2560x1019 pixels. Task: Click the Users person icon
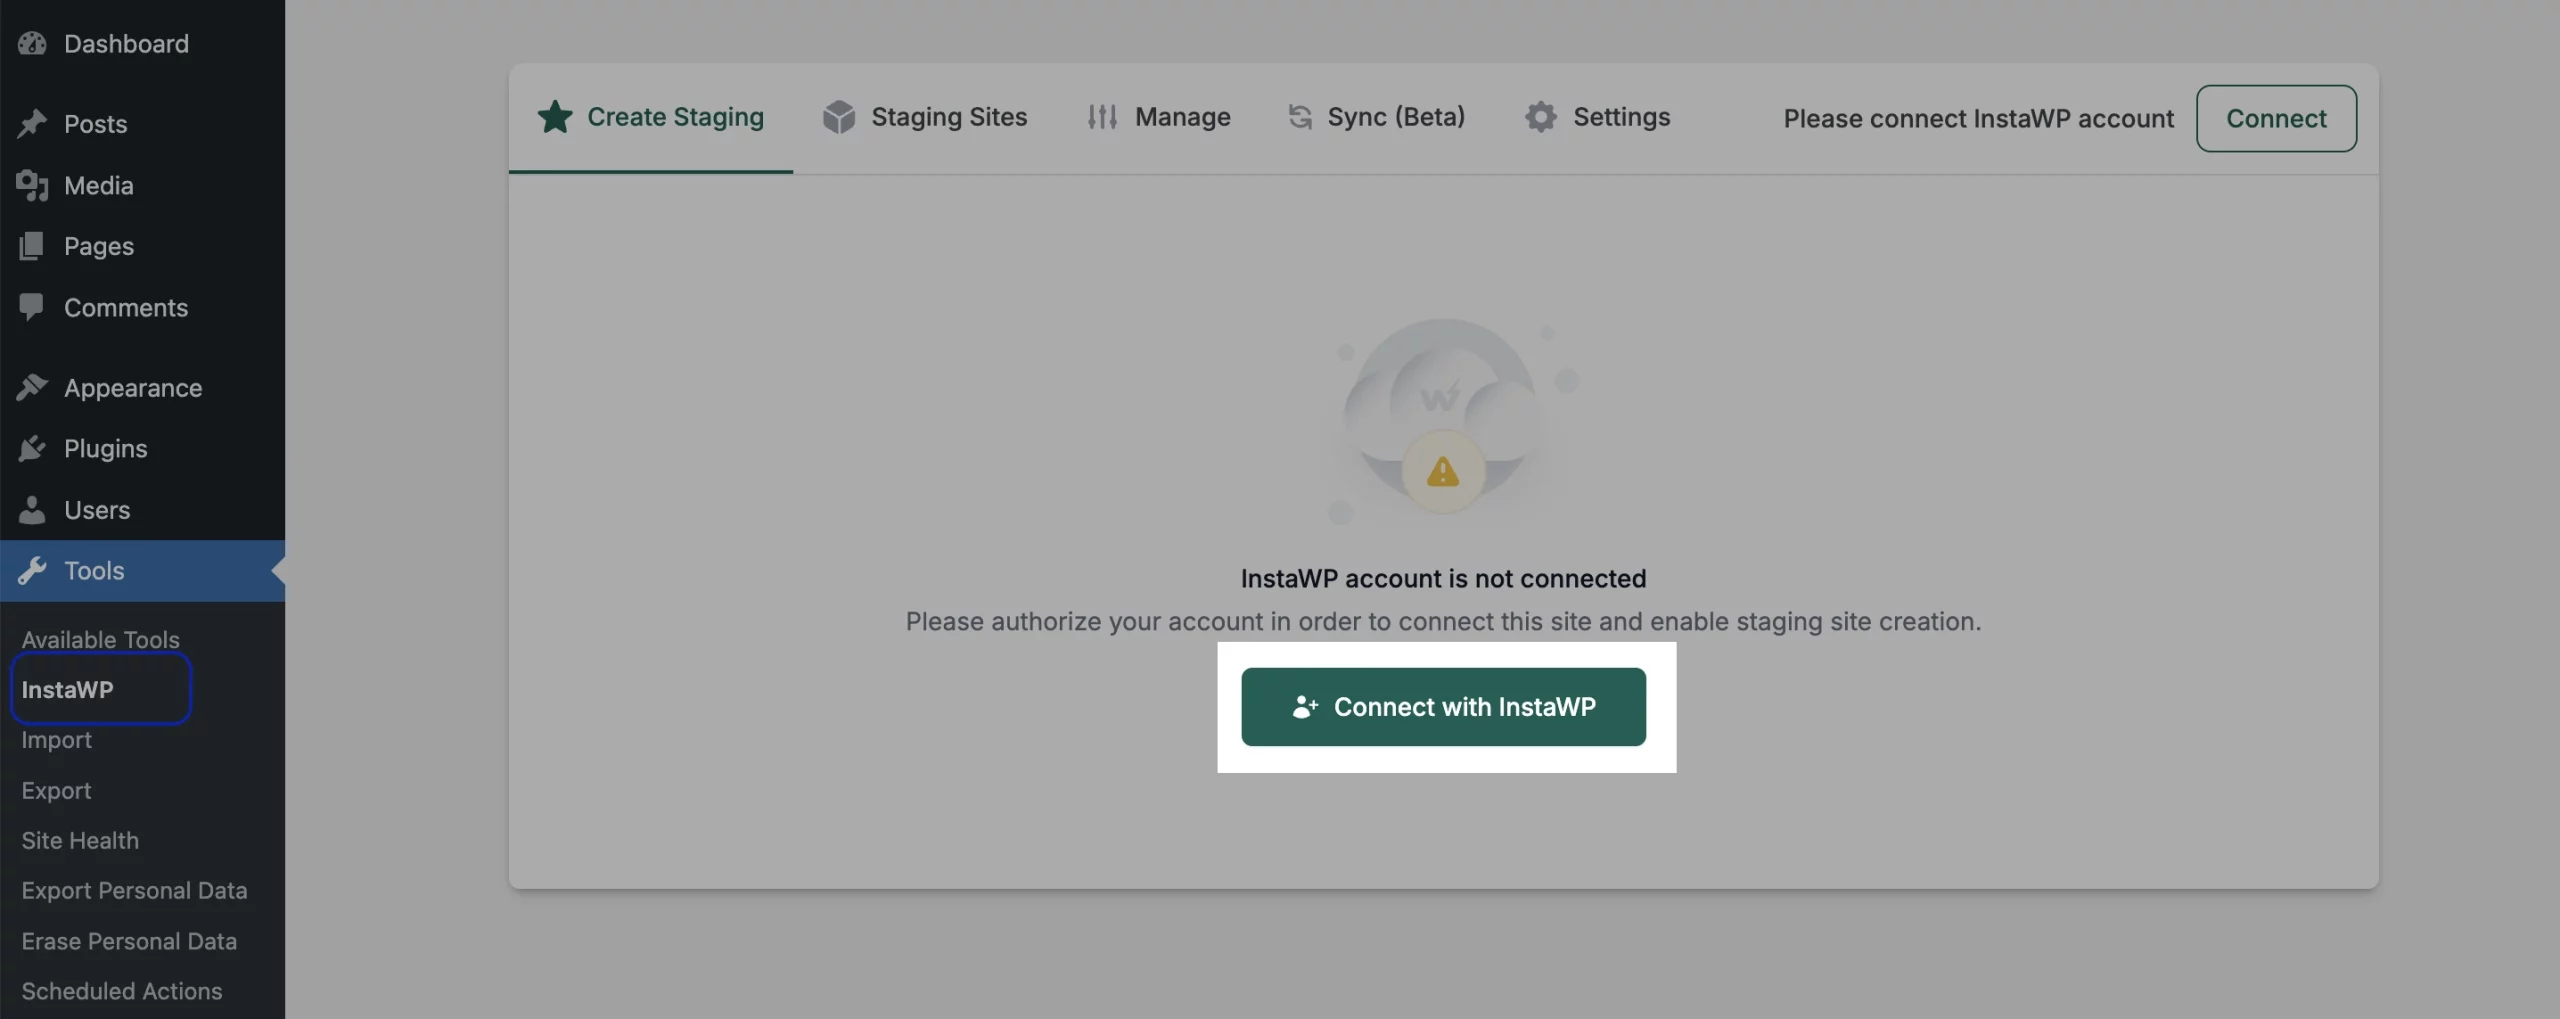(x=32, y=509)
